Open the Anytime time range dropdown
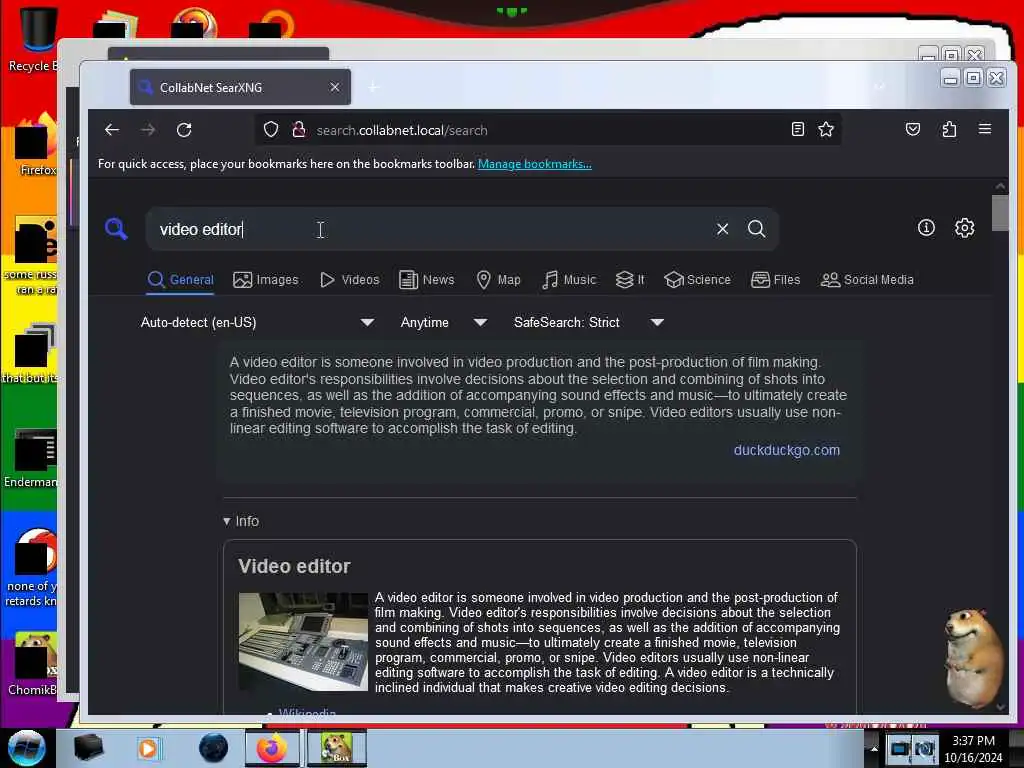 pos(443,322)
